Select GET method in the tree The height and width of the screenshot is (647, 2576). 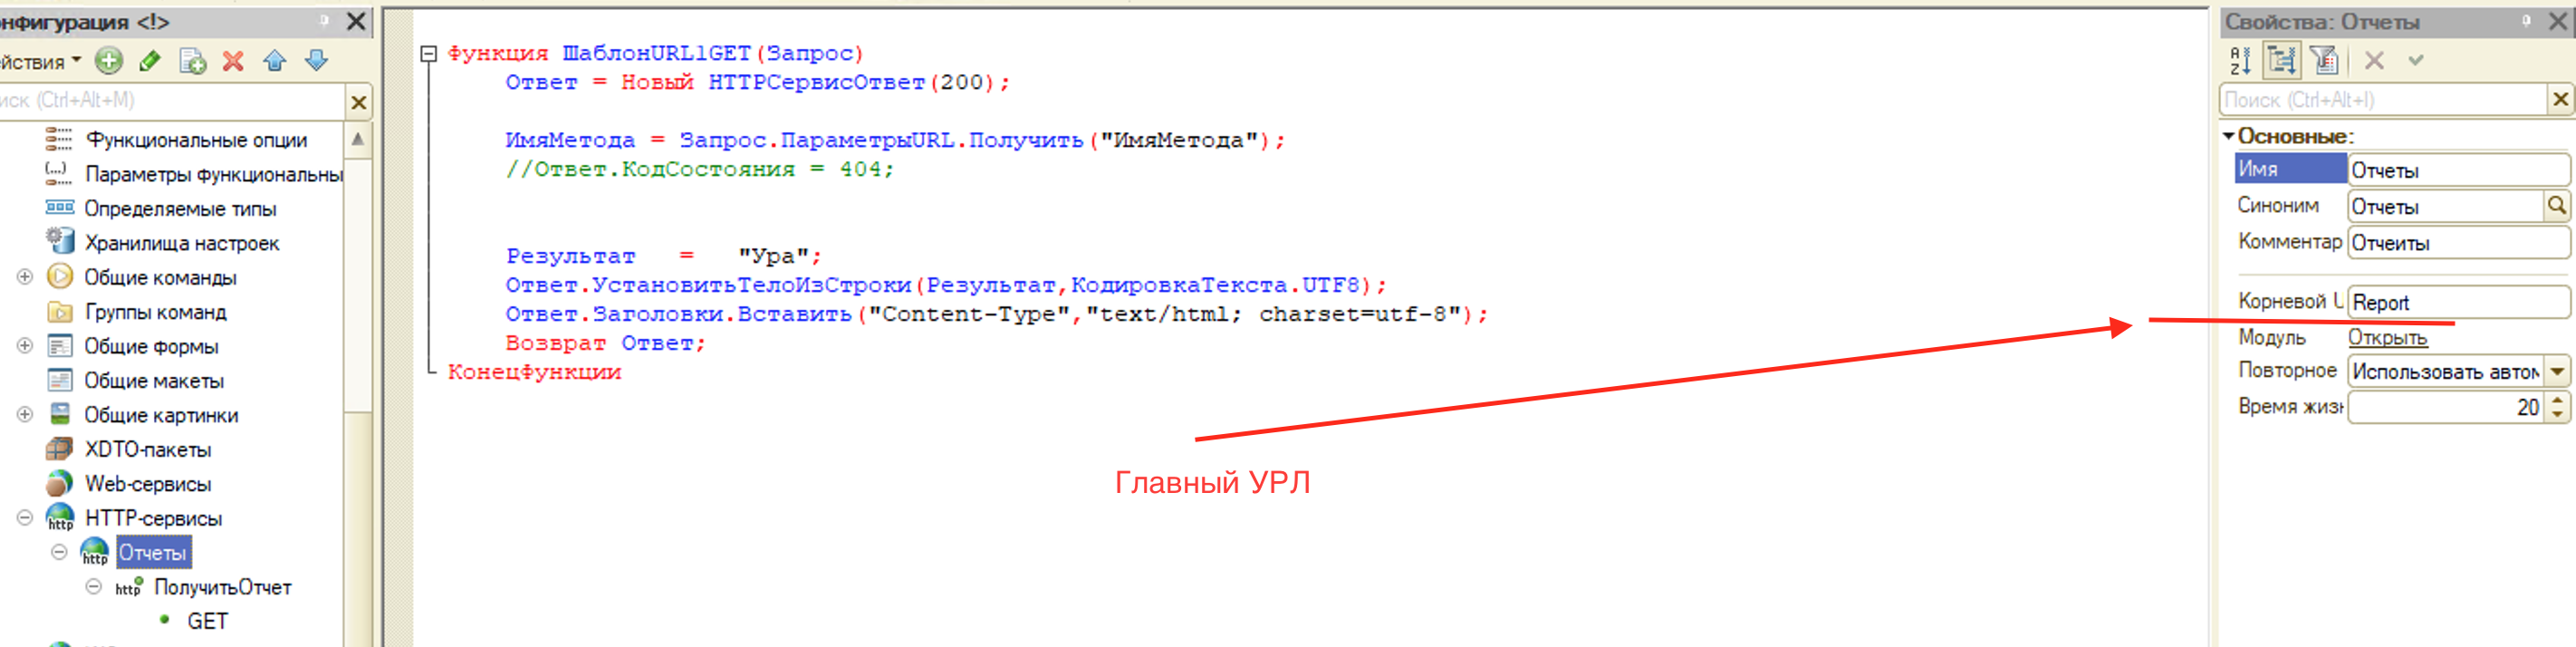tap(207, 621)
